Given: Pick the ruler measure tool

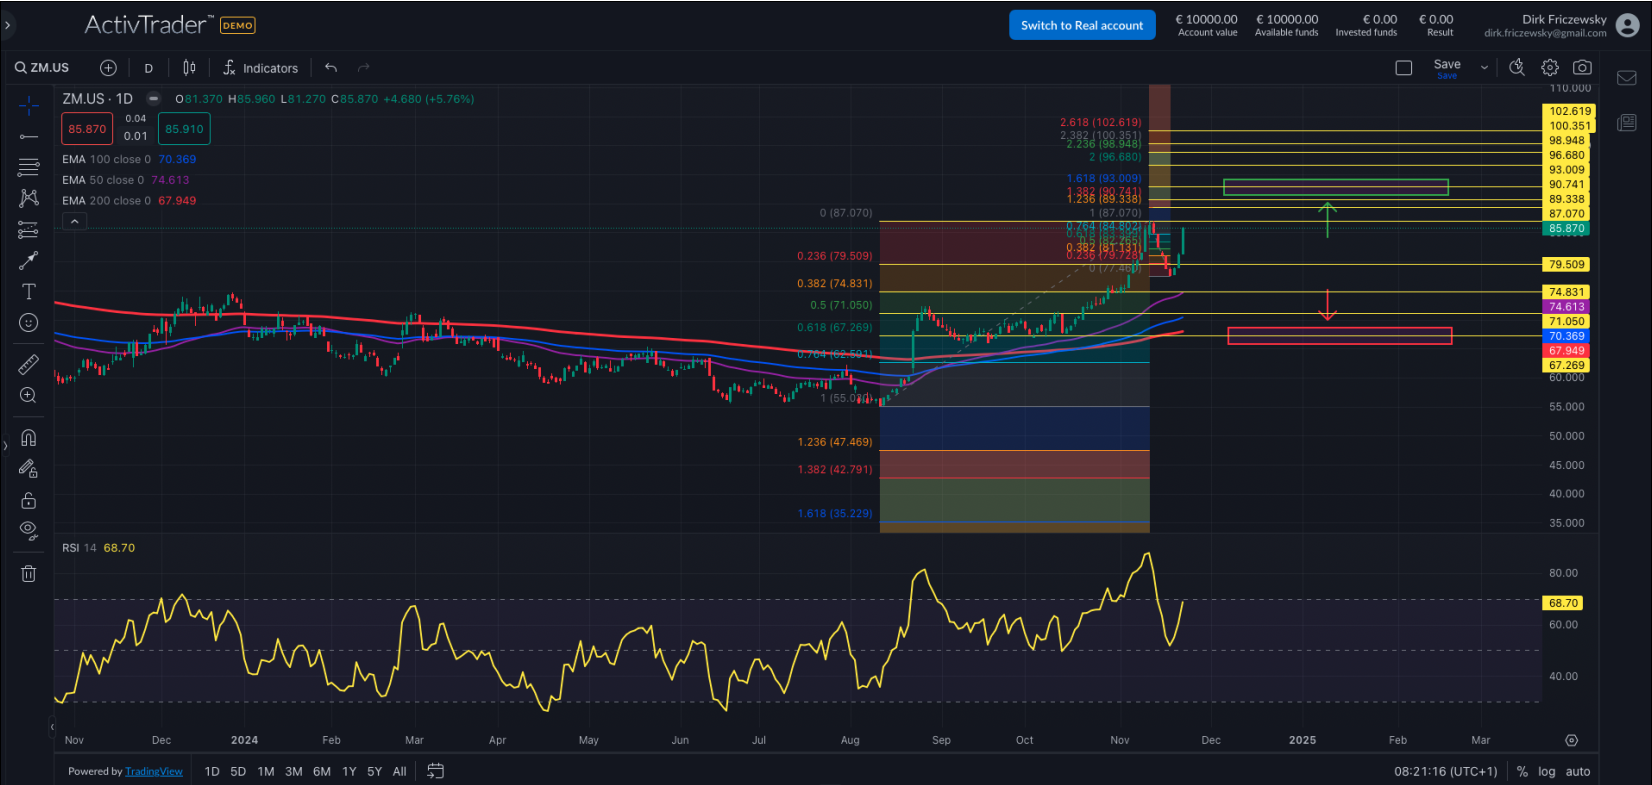Looking at the screenshot, I should 28,365.
